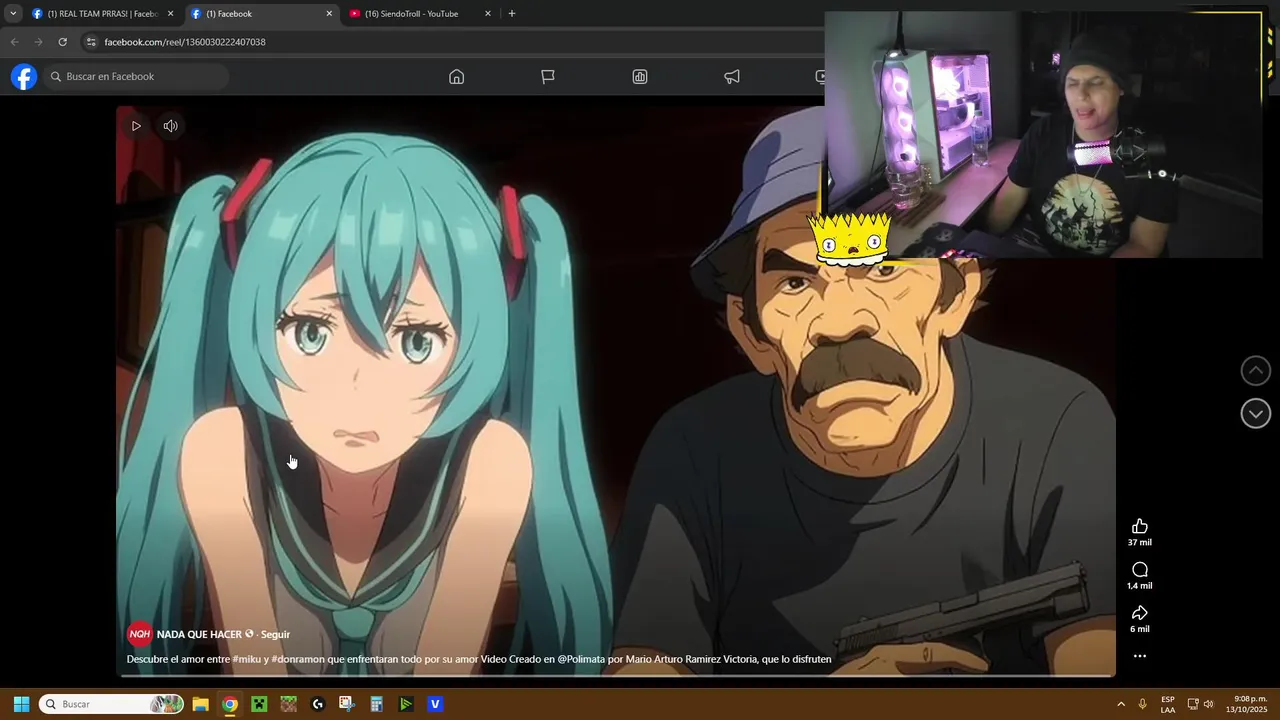The image size is (1280, 720).
Task: View site information icon in address bar
Action: (91, 42)
